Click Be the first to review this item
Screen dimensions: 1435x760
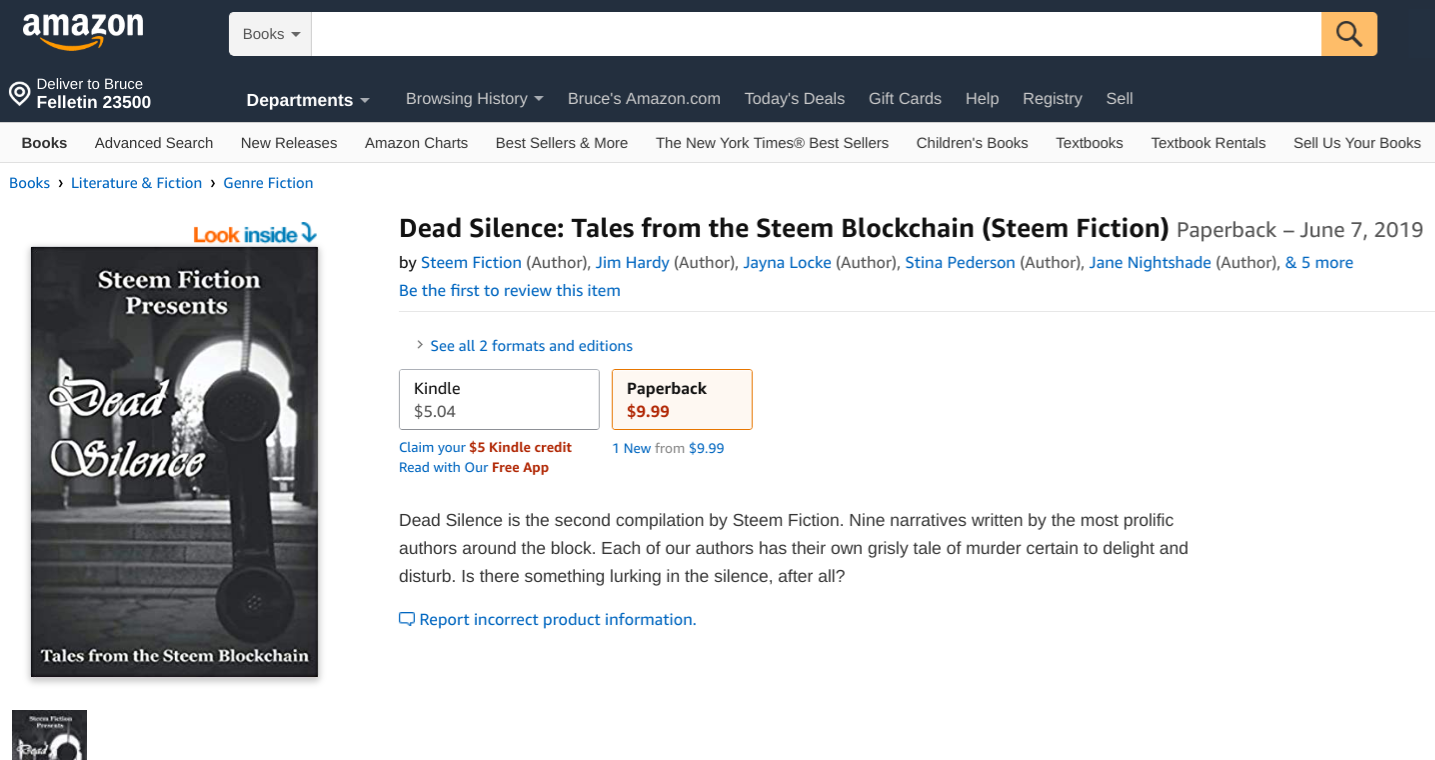(x=509, y=290)
